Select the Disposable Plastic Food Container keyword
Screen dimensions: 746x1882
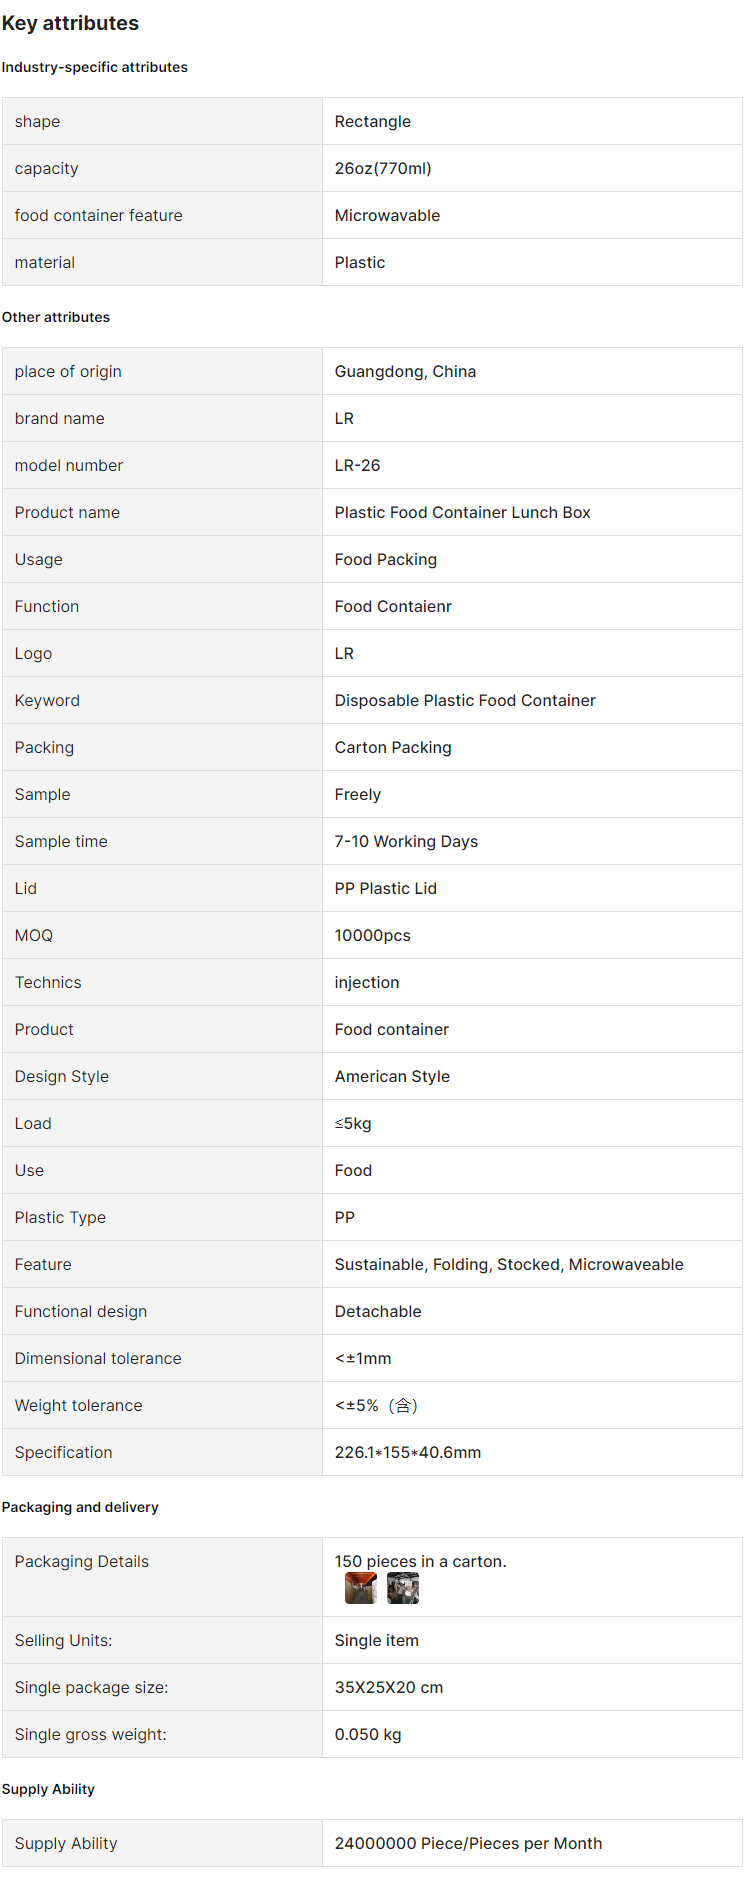[x=465, y=700]
